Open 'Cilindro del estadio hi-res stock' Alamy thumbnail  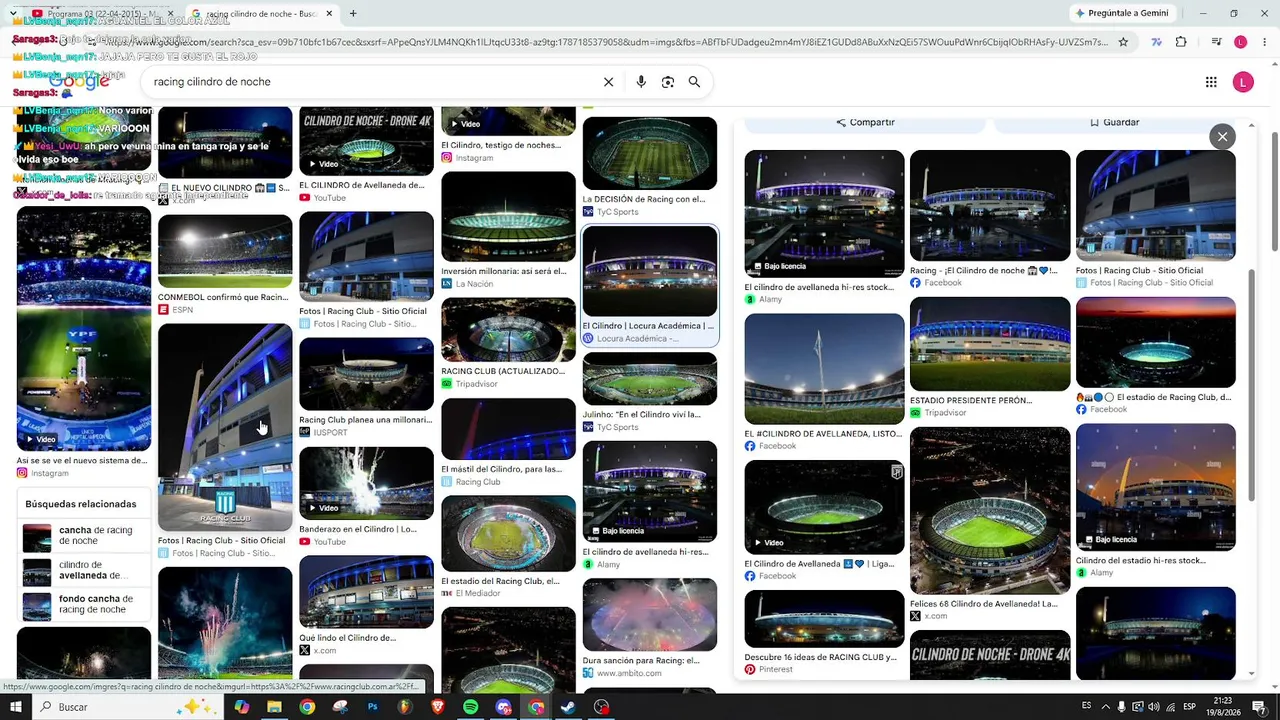(x=1156, y=487)
